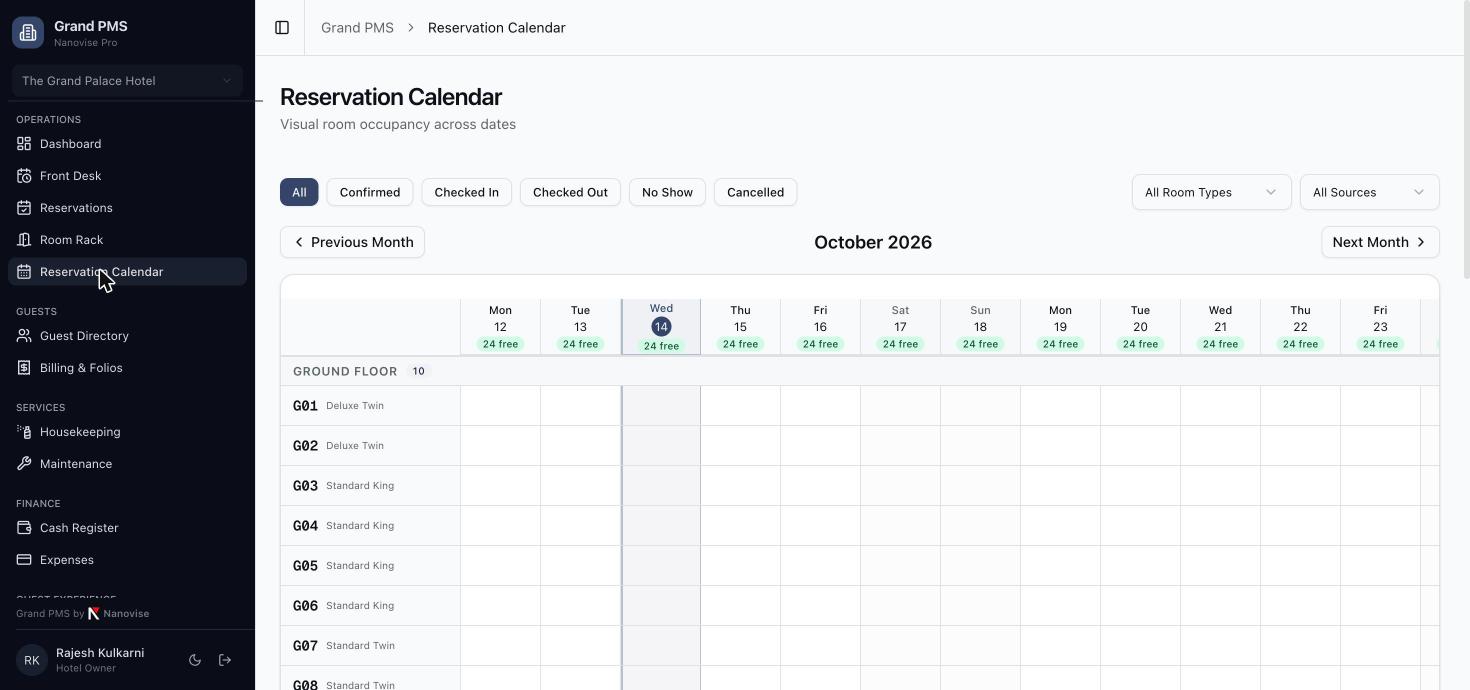Viewport: 1470px width, 690px height.
Task: Click the Maintenance wrench icon
Action: click(x=24, y=464)
